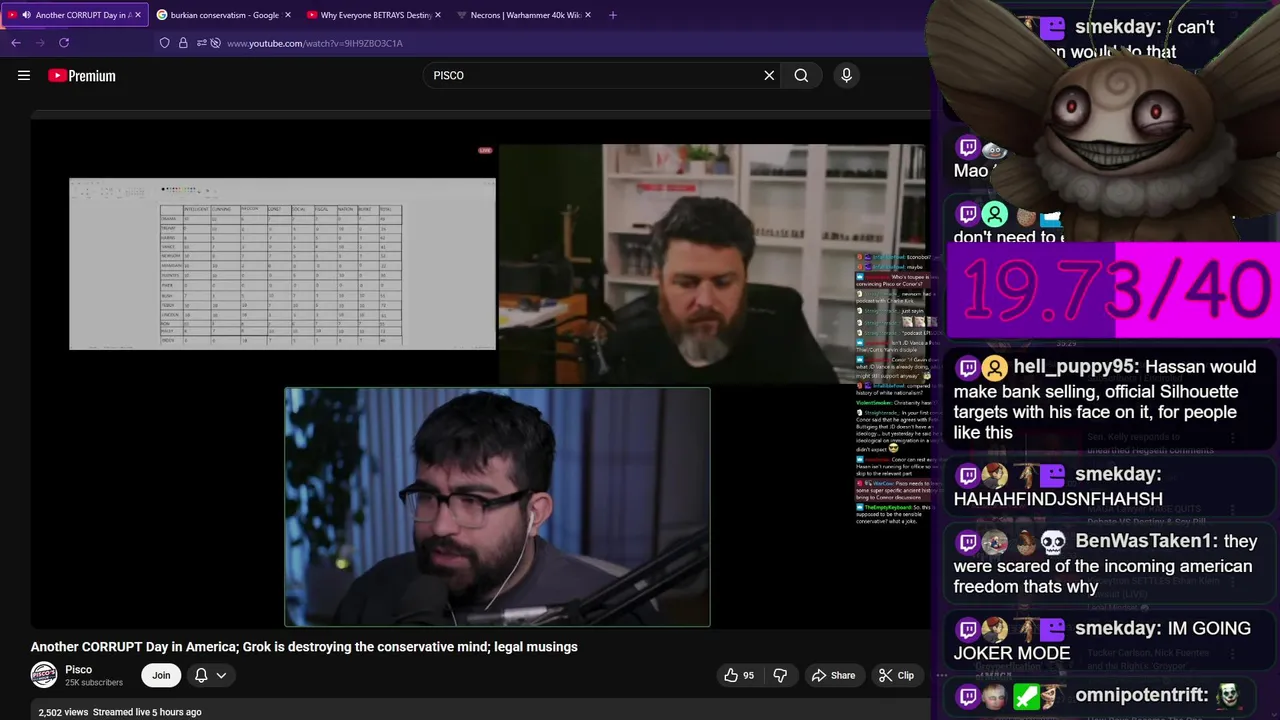Go back in browser history
This screenshot has height=720, width=1280.
click(16, 43)
